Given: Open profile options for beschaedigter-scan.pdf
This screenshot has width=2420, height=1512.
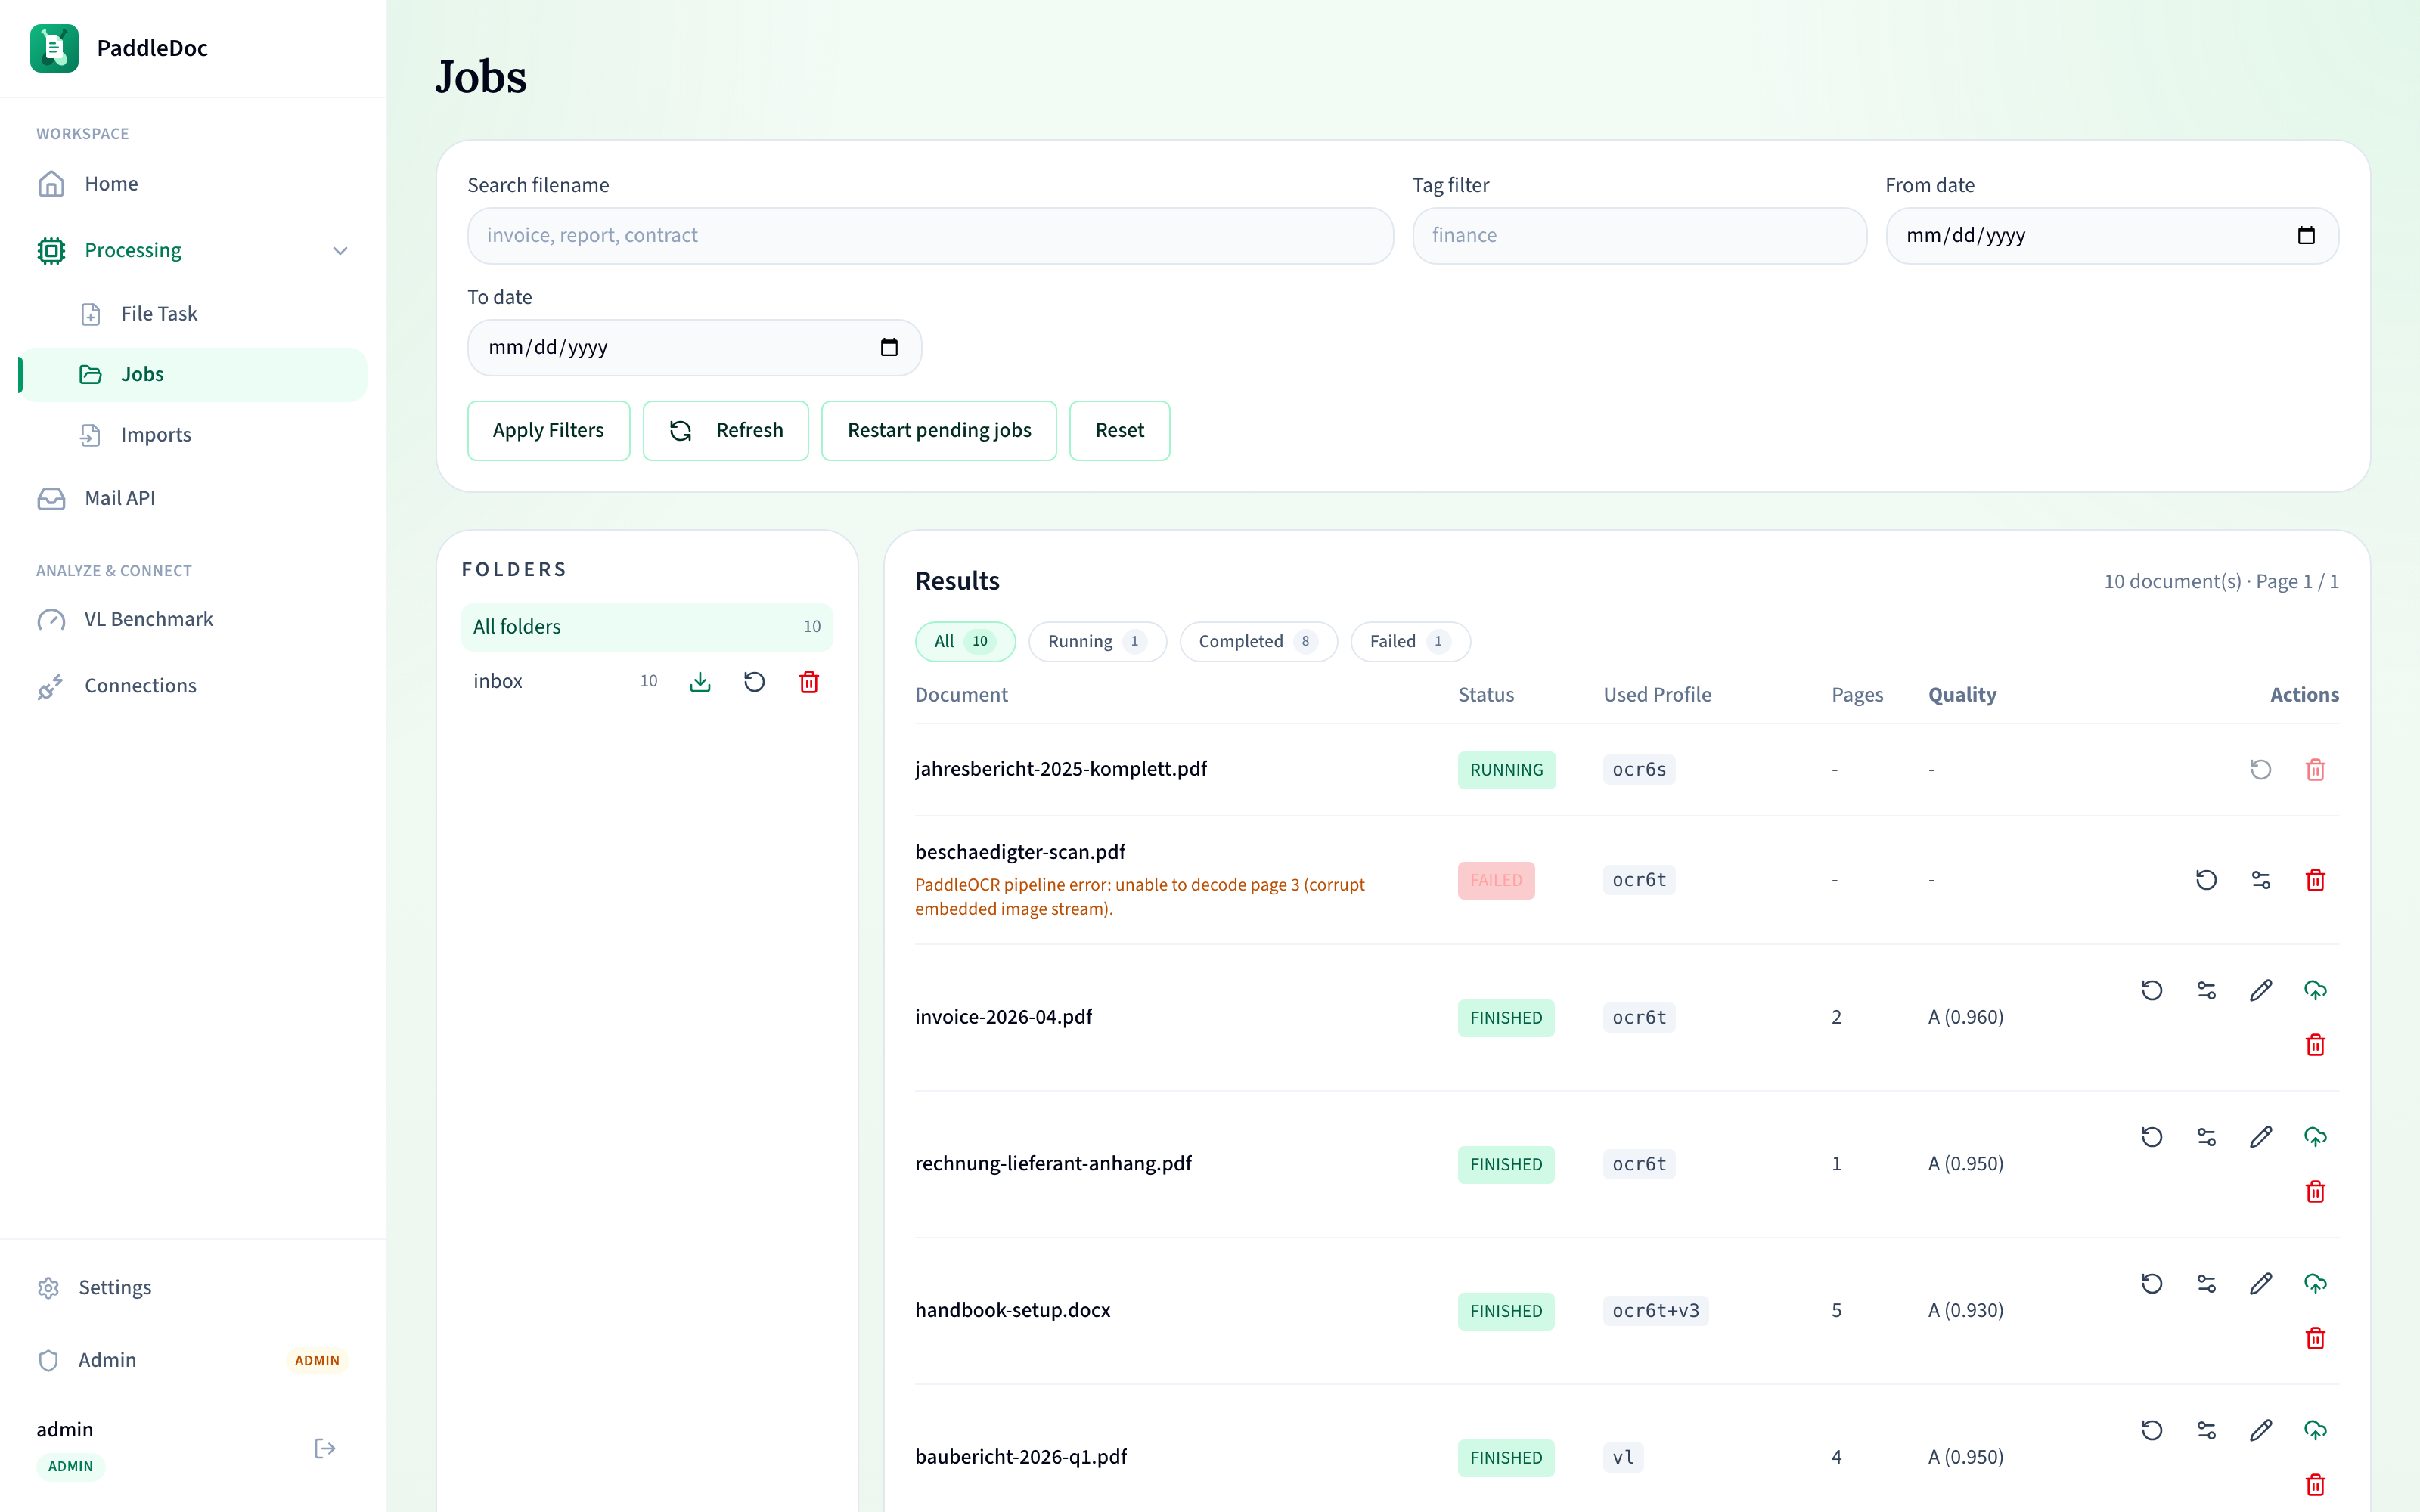Looking at the screenshot, I should 2261,880.
